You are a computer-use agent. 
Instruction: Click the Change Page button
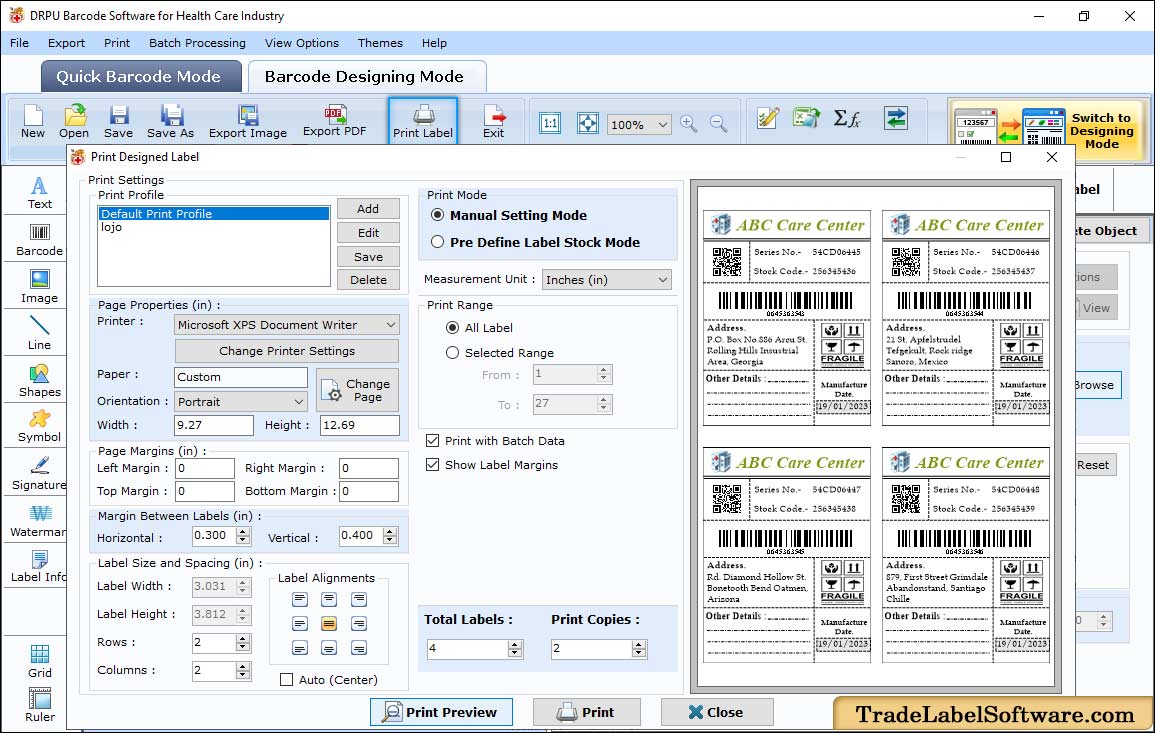[x=357, y=390]
